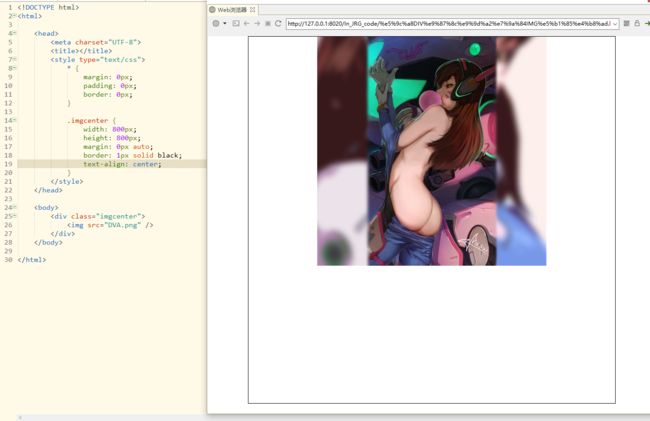Collapse the div class imgcenter fold marker
650x421 pixels.
pyautogui.click(x=14, y=216)
